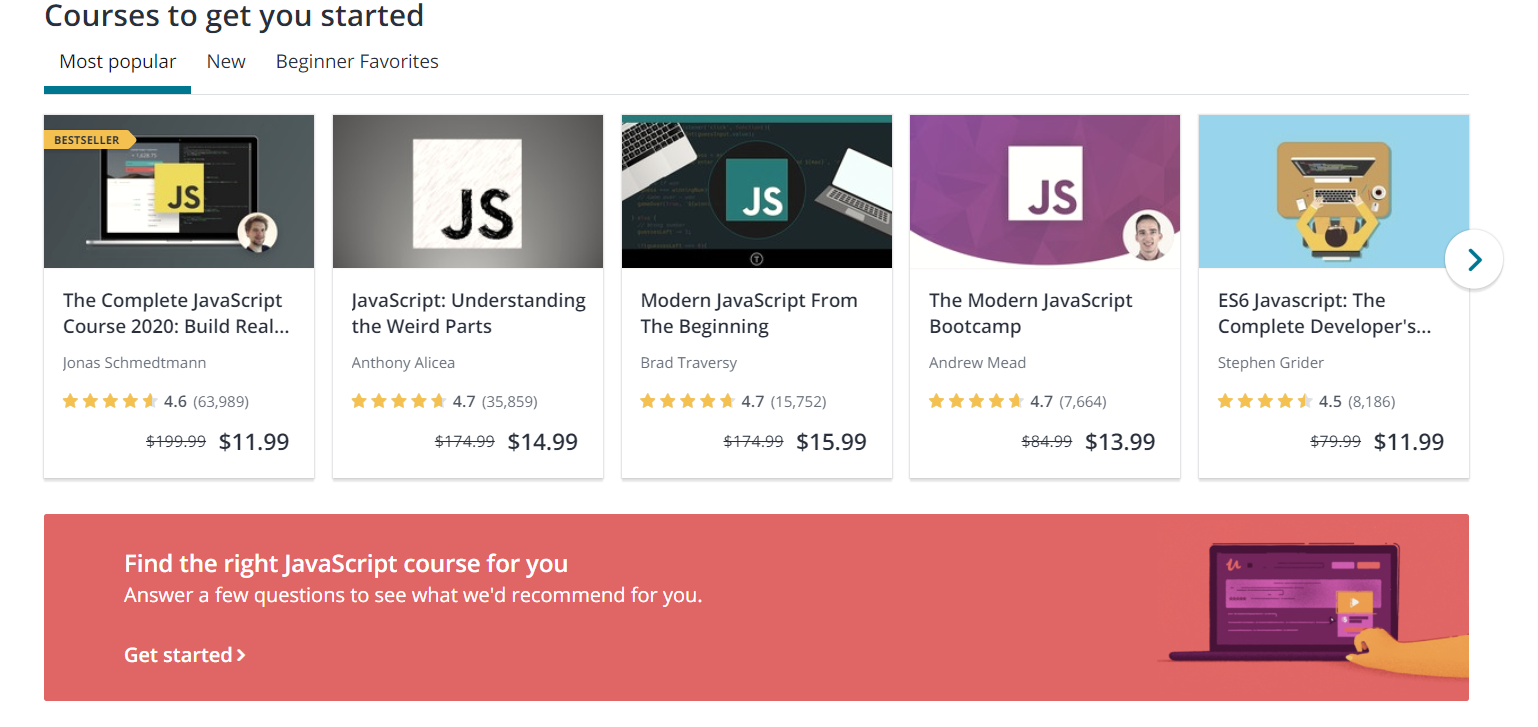Click the ES6 Javascript course thumbnail

(1333, 191)
